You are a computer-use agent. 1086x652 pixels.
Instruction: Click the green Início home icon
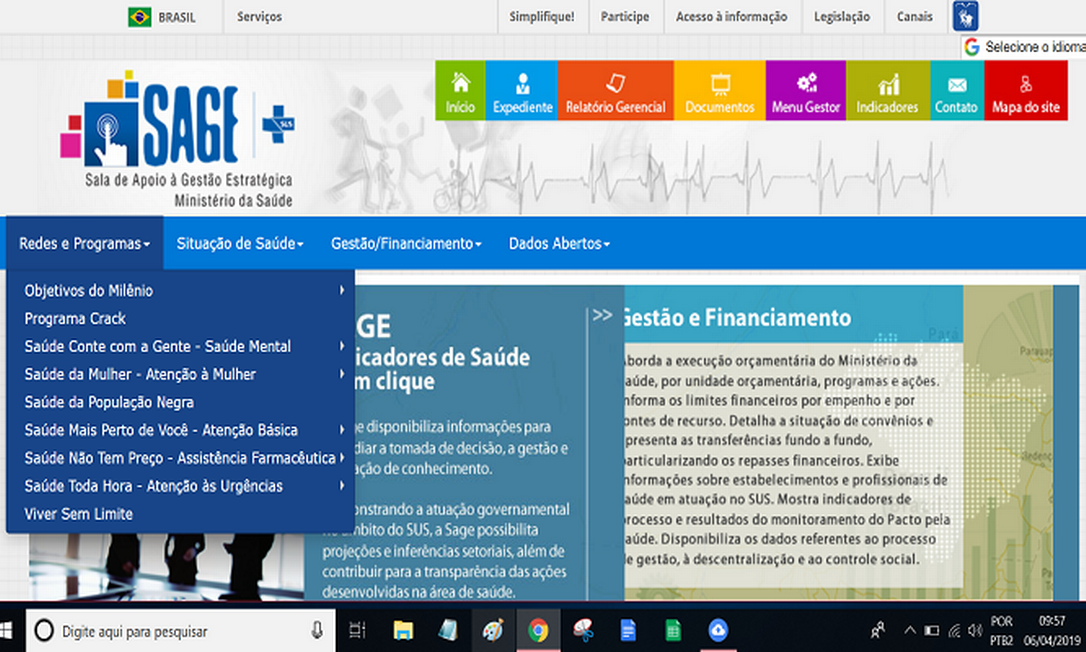[x=460, y=90]
